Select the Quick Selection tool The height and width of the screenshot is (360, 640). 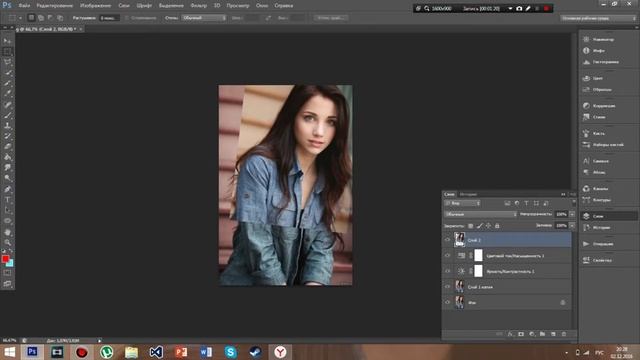pos(7,73)
